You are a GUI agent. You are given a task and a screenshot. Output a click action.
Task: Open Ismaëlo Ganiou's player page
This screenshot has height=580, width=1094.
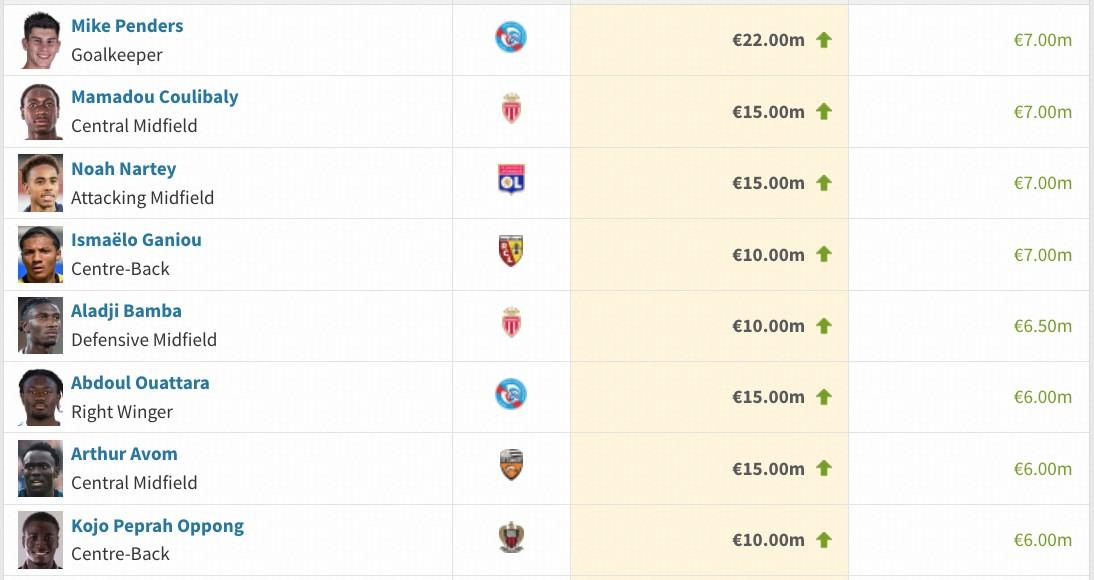136,240
